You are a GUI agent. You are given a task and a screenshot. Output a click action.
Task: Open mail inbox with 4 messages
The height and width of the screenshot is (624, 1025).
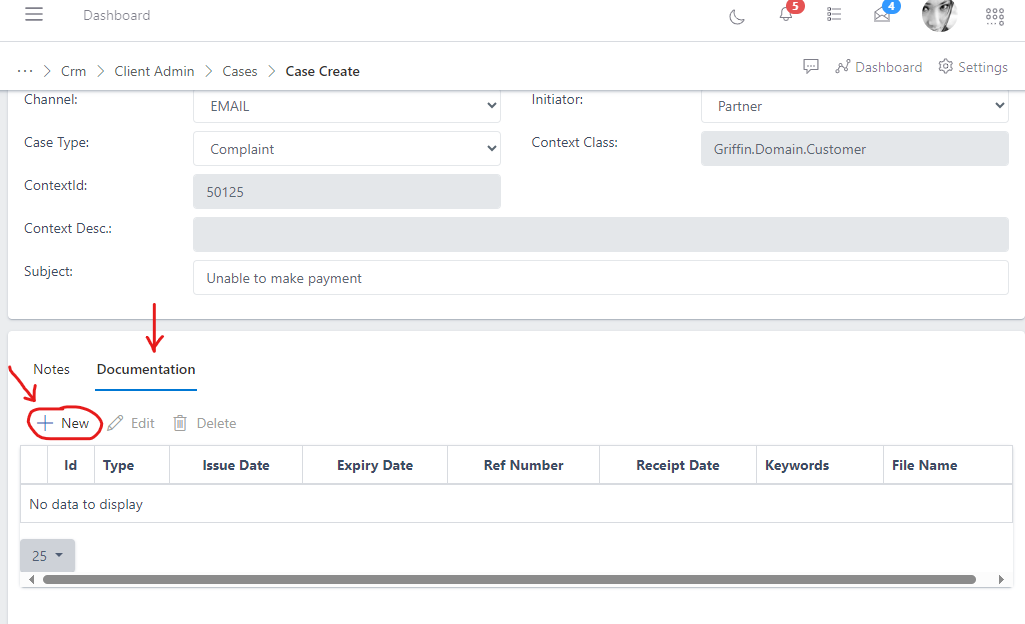tap(882, 15)
